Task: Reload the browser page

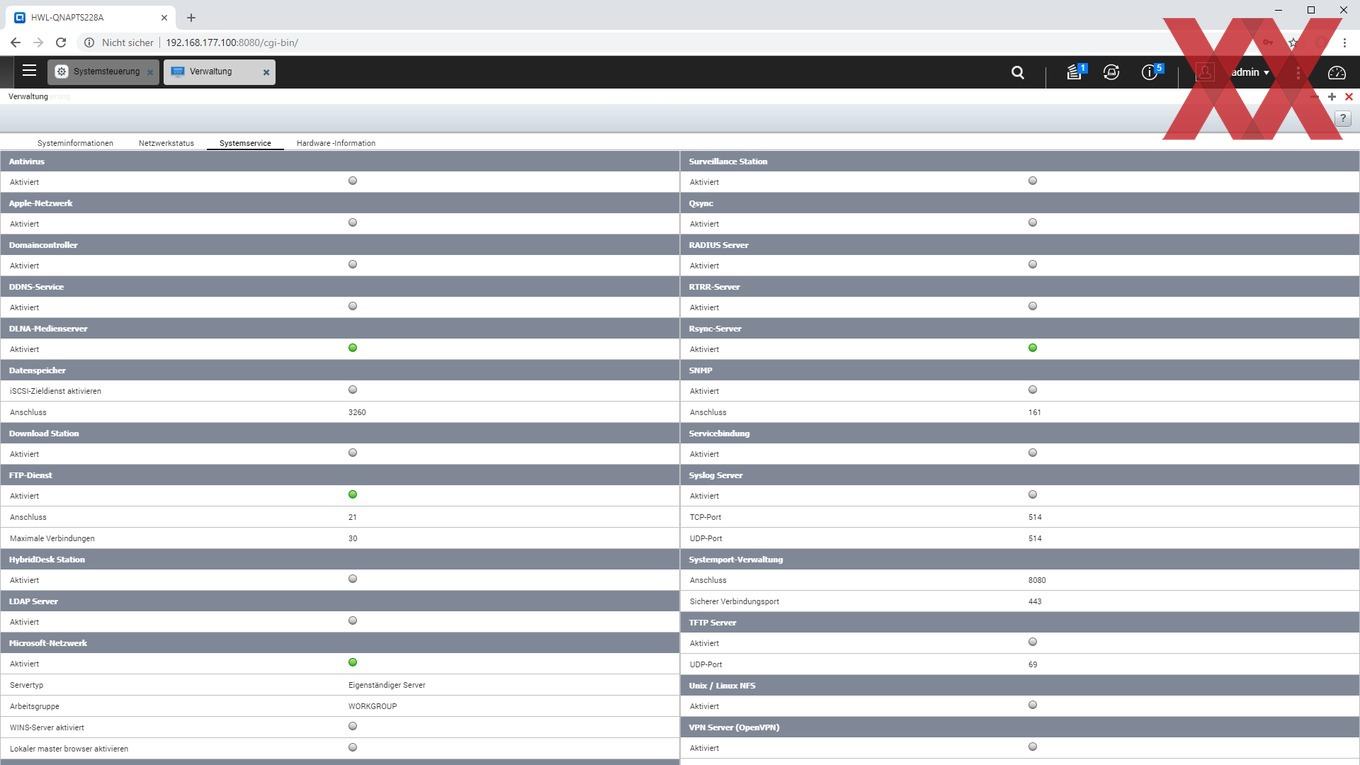Action: click(61, 43)
